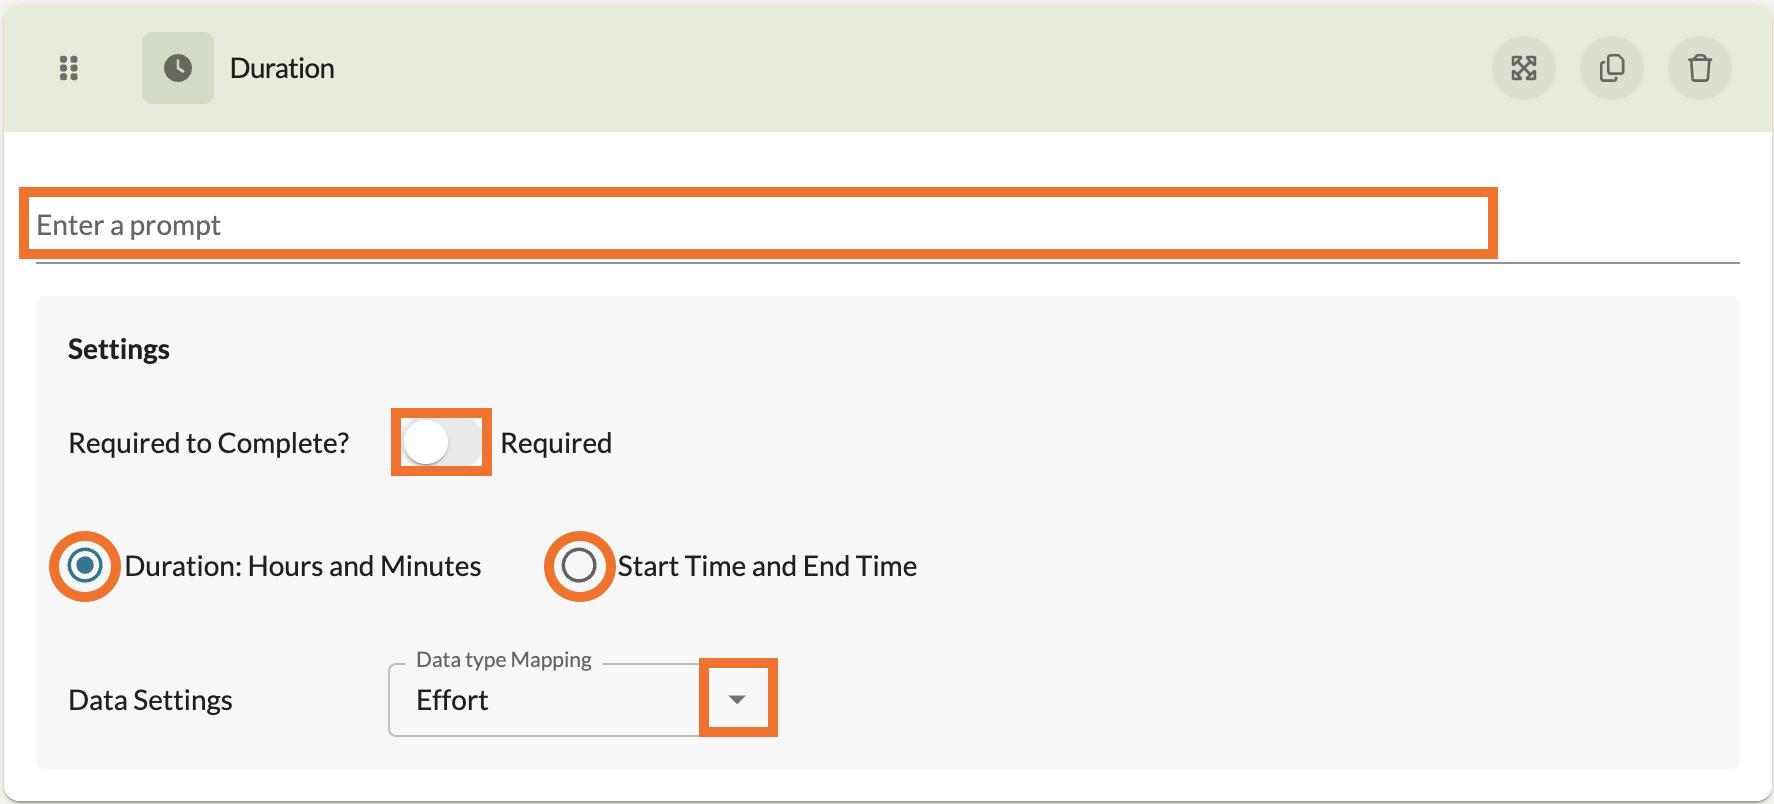Click the Duration title text in header

pyautogui.click(x=282, y=68)
